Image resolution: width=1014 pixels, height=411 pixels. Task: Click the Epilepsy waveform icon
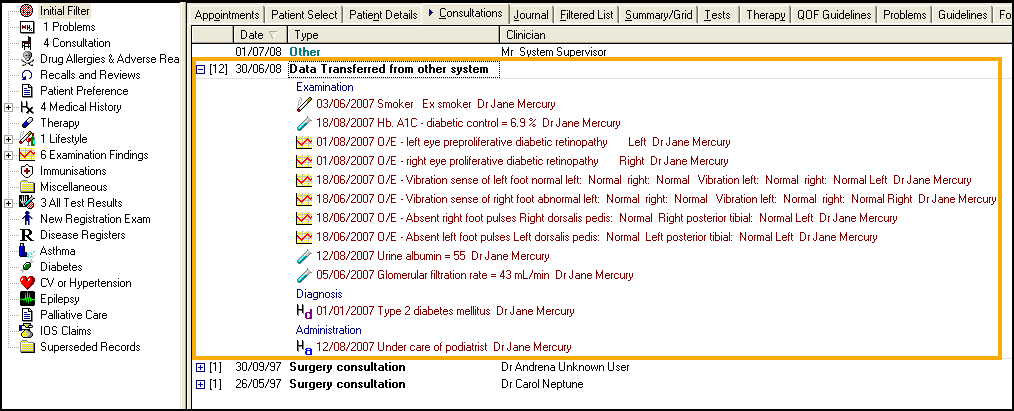pyautogui.click(x=27, y=299)
